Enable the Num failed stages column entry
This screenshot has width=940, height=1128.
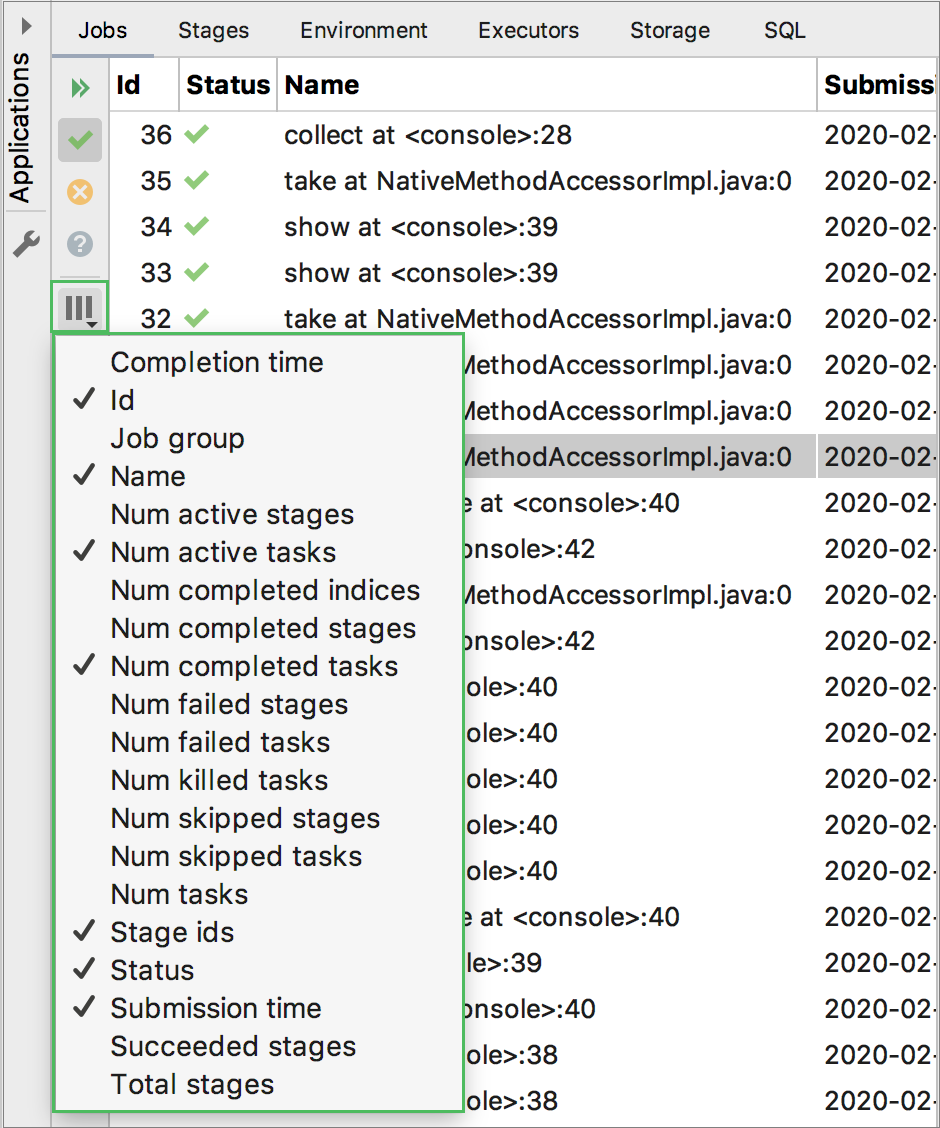(228, 704)
